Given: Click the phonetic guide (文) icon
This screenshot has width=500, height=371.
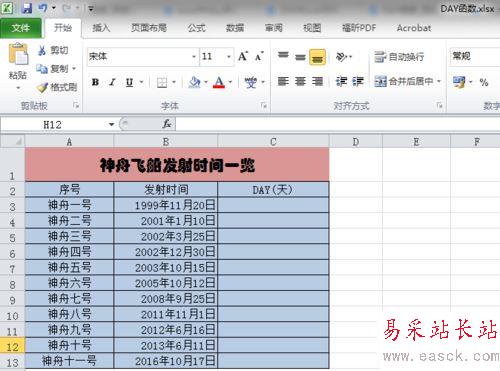Looking at the screenshot, I should tap(251, 82).
